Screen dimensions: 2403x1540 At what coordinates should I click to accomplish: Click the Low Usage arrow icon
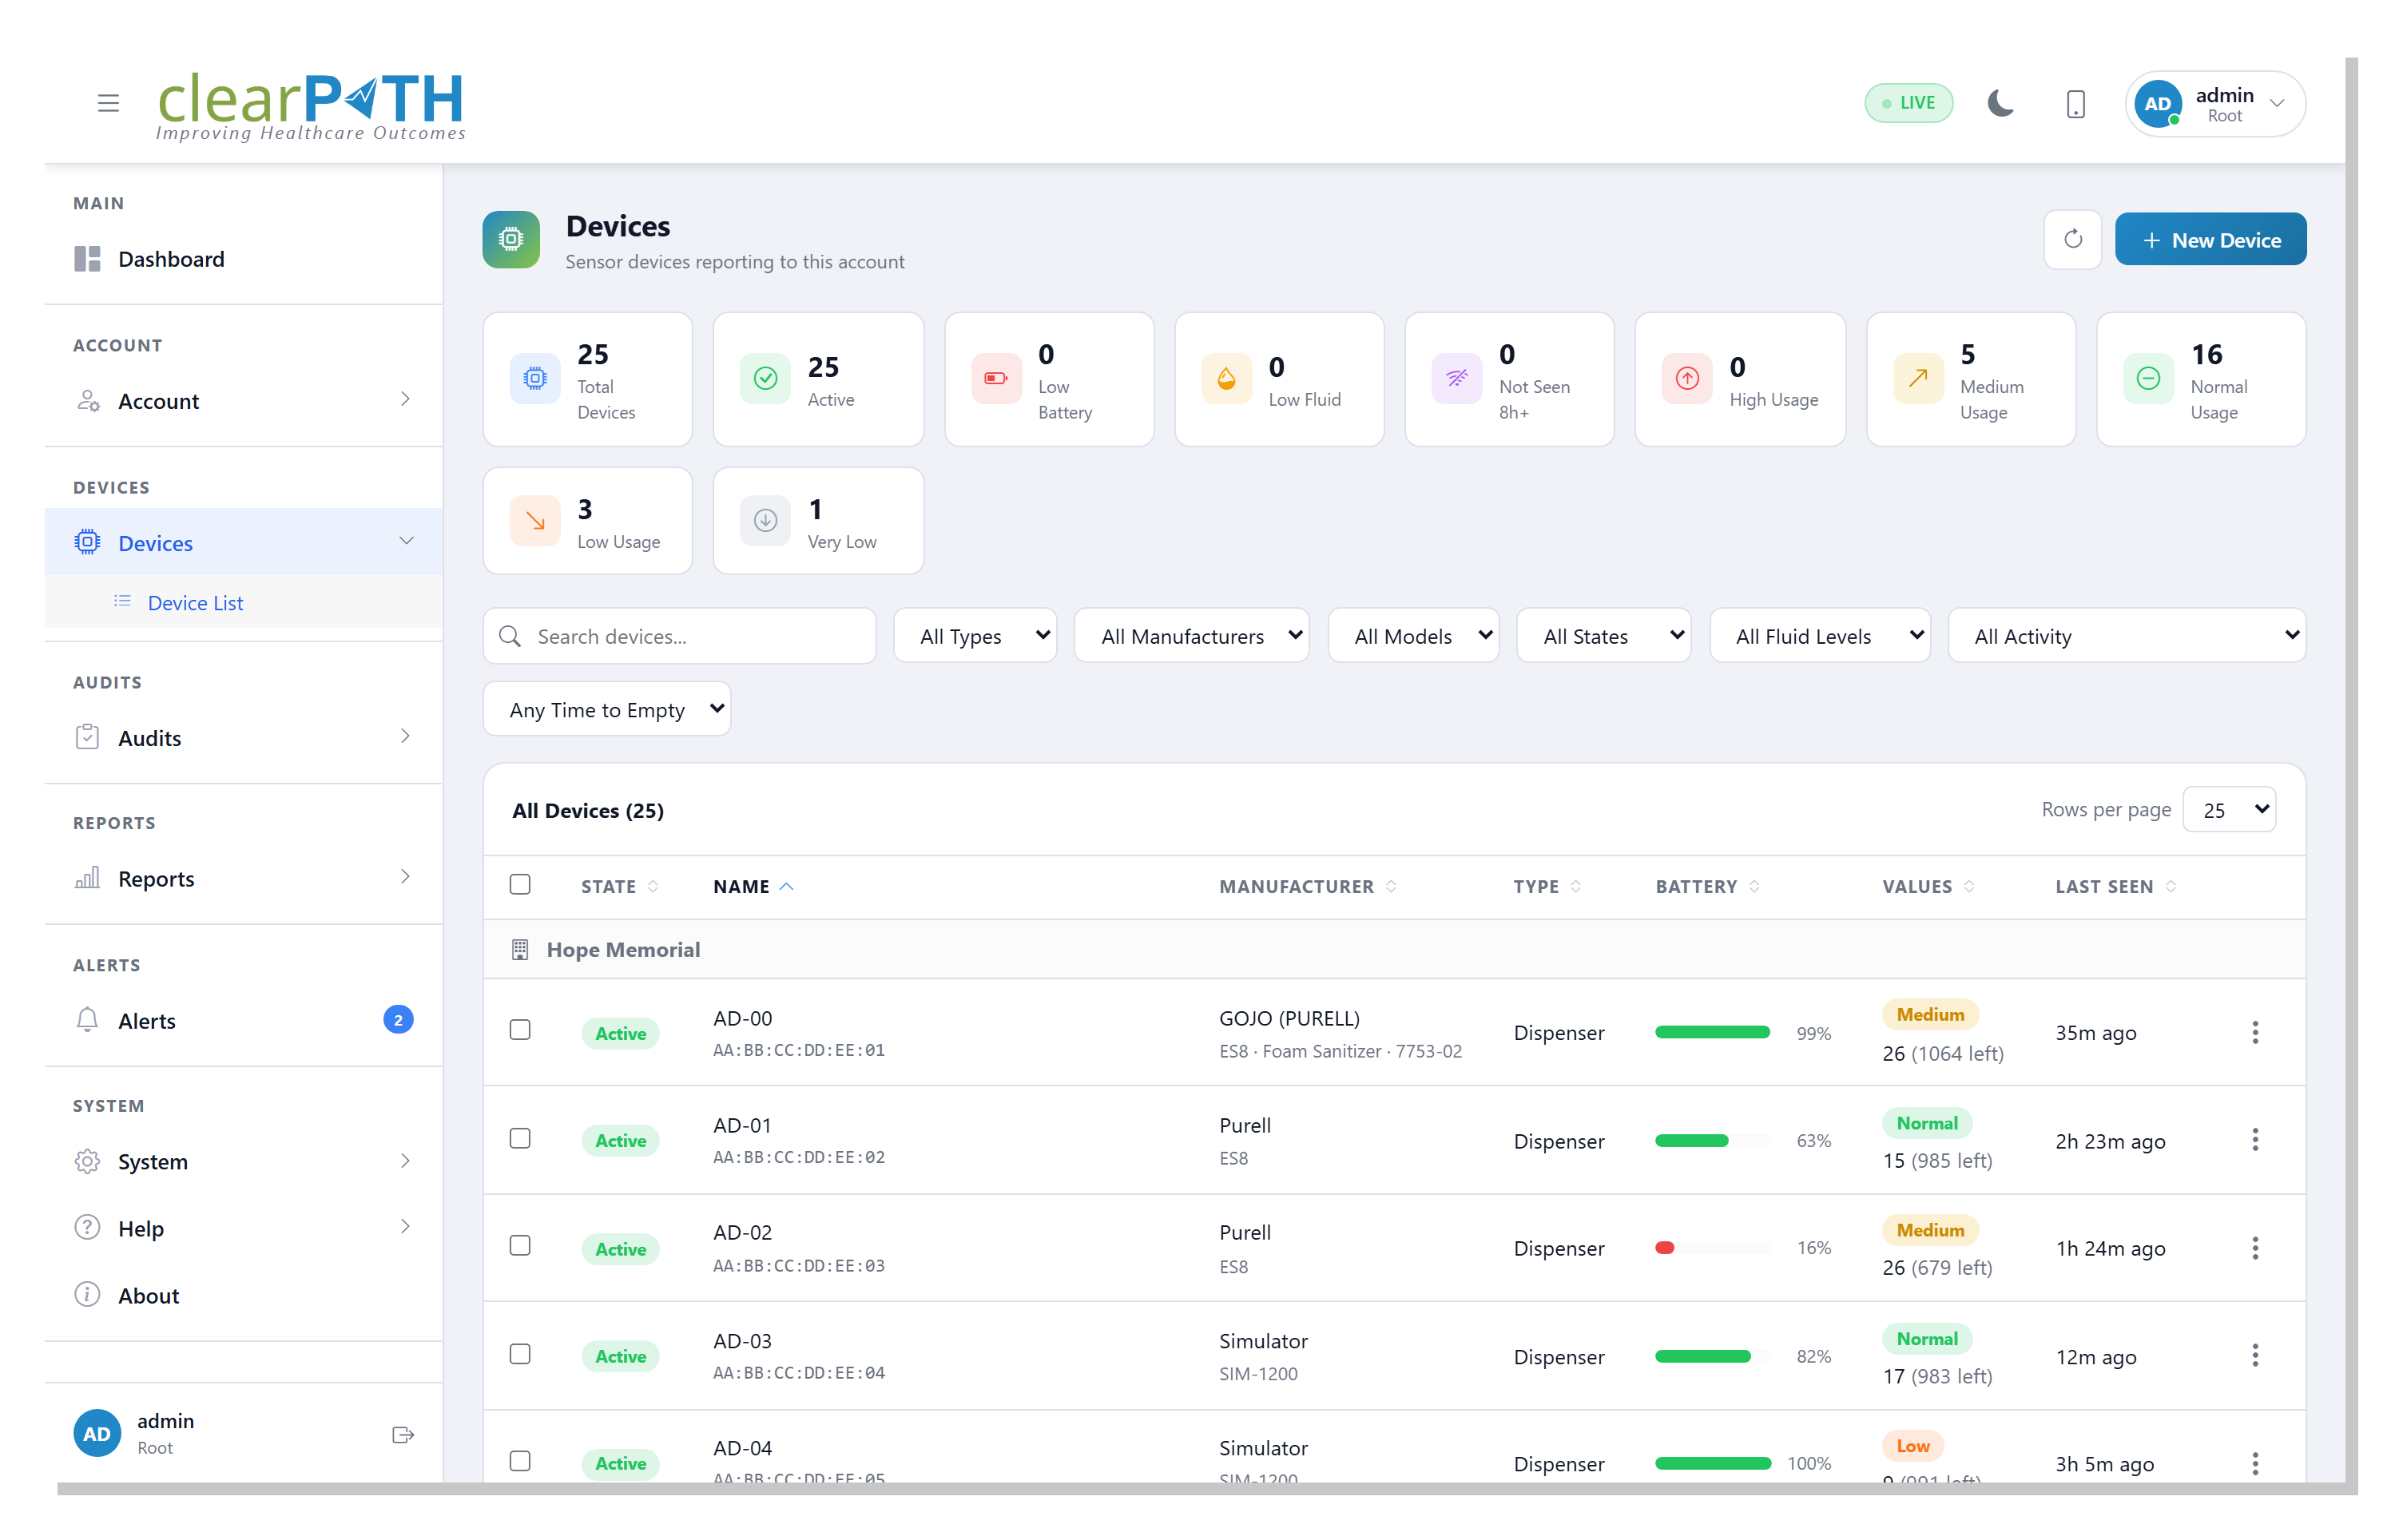[x=535, y=521]
